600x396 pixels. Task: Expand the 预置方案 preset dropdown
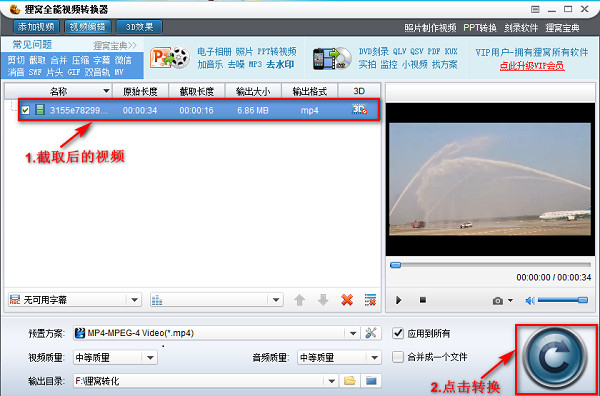point(353,333)
